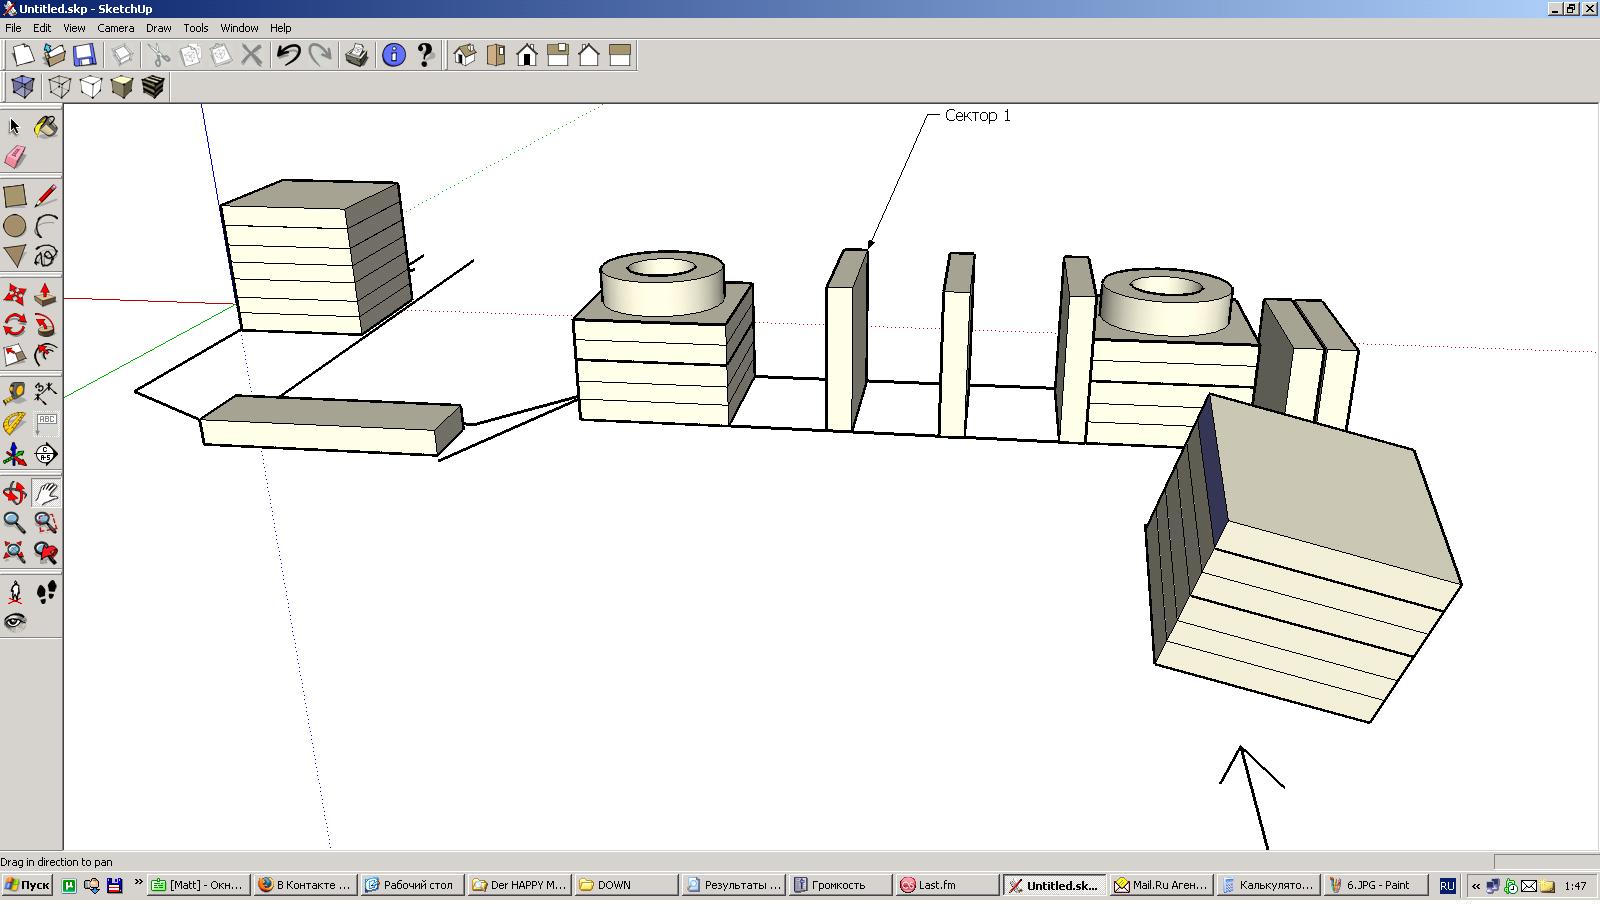Pick the Paint Bucket tool
This screenshot has width=1600, height=922.
(x=45, y=127)
